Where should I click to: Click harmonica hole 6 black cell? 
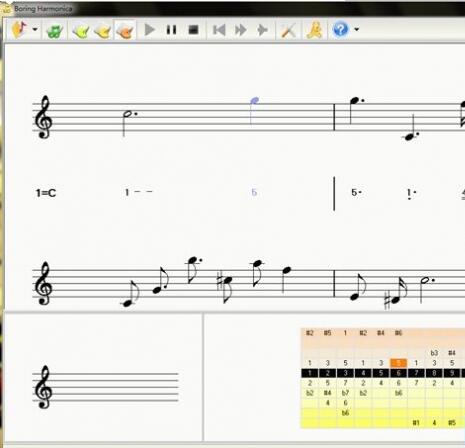click(x=398, y=373)
